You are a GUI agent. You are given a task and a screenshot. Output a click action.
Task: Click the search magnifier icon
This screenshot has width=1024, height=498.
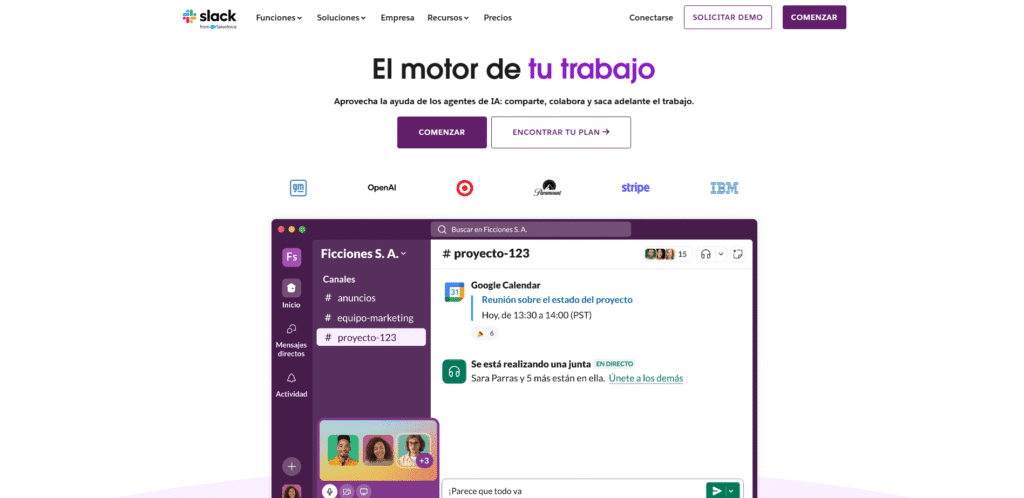pos(442,230)
